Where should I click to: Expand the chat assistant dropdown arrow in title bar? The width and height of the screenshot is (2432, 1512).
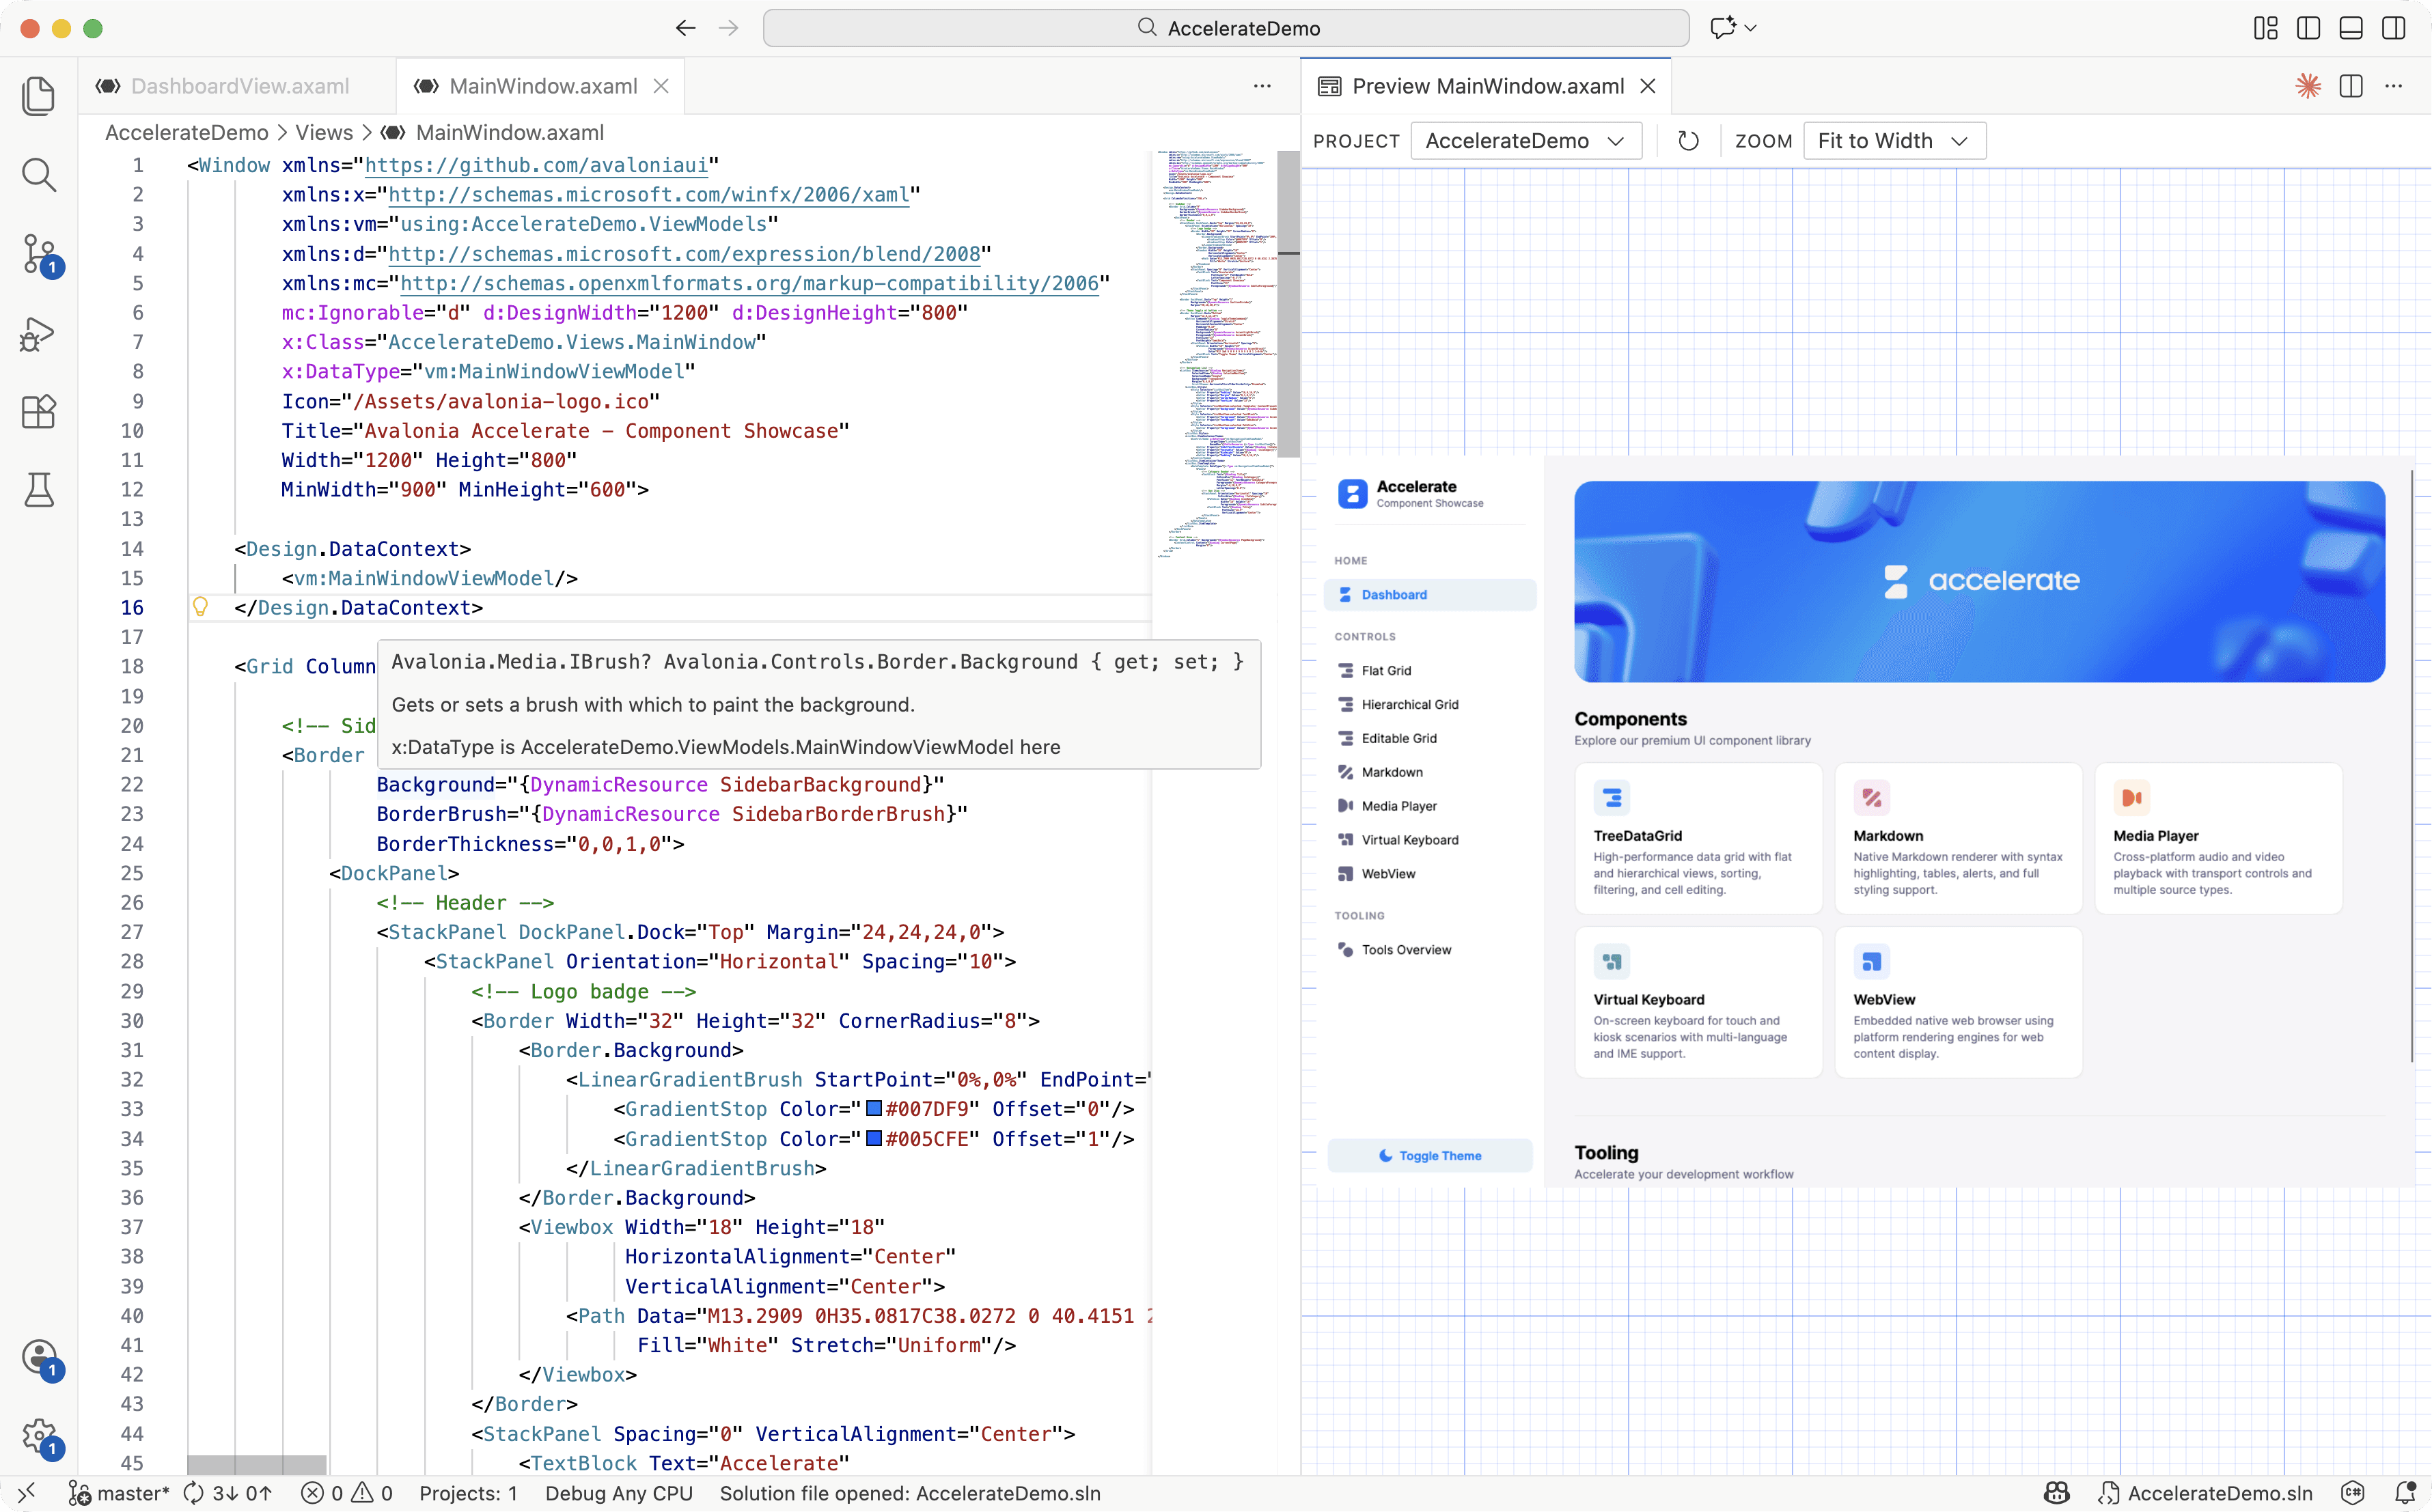click(1751, 28)
